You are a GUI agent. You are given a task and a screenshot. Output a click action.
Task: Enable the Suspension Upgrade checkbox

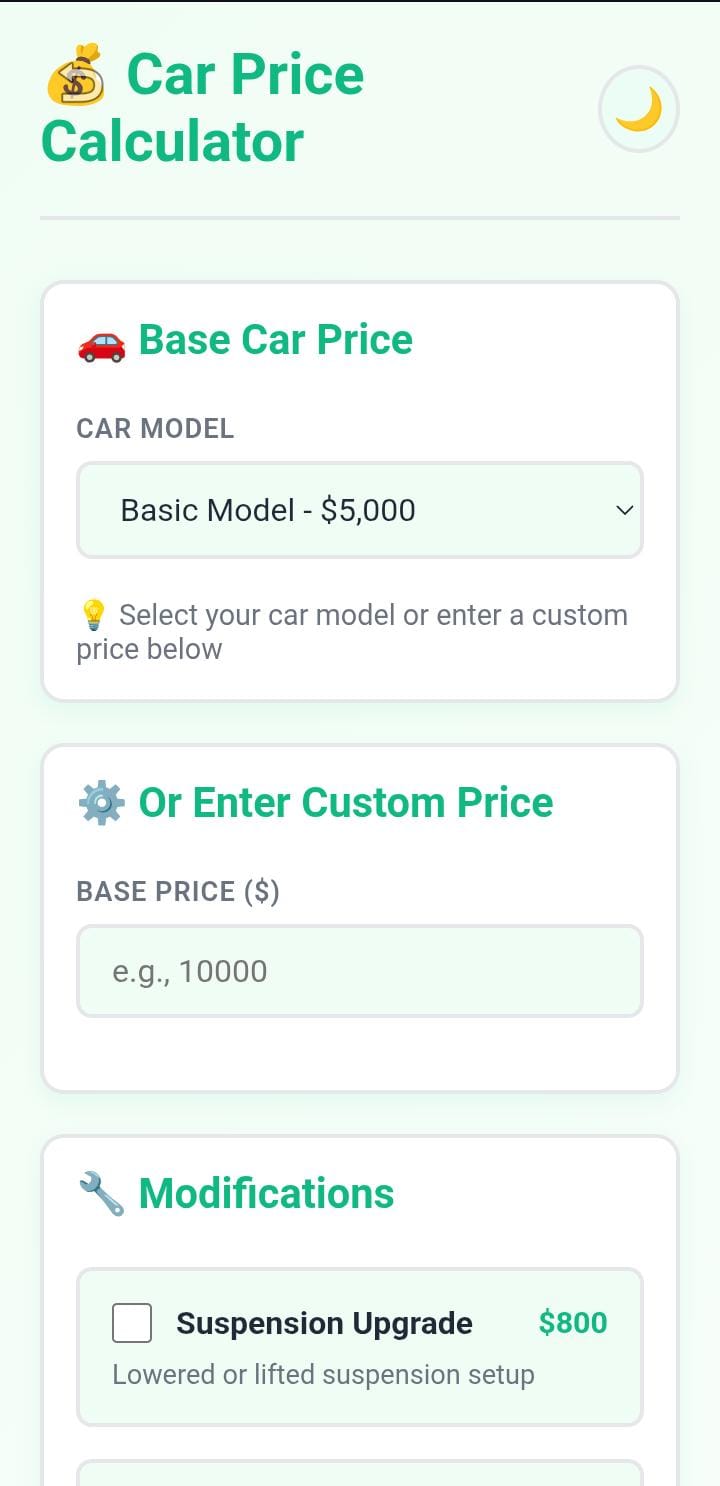pos(132,1323)
